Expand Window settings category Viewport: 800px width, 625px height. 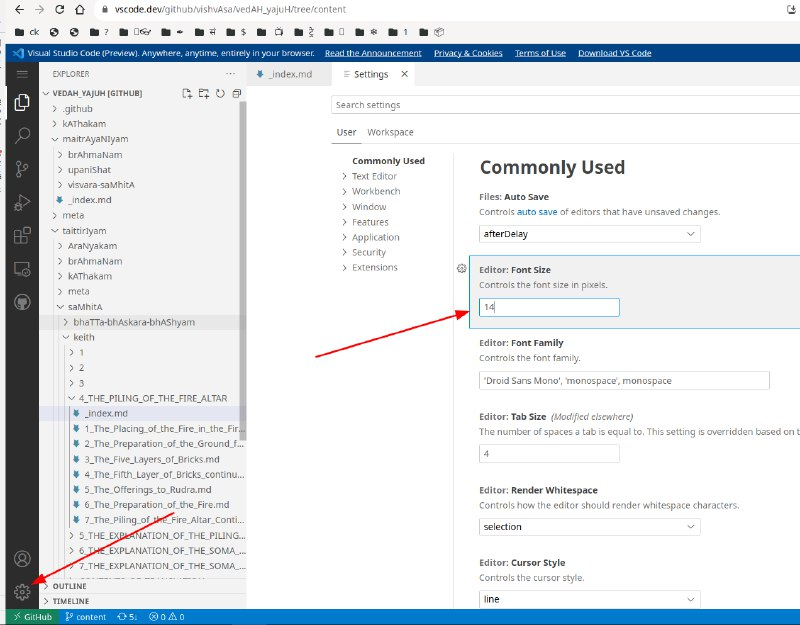(369, 207)
